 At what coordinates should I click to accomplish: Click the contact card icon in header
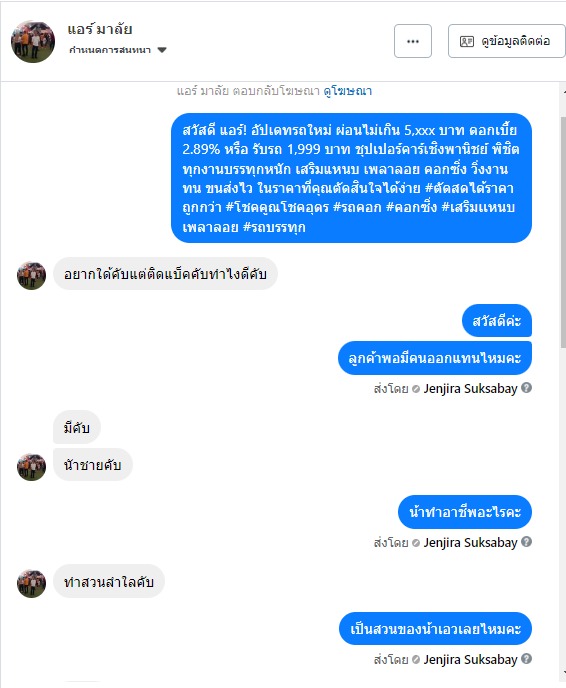[466, 41]
